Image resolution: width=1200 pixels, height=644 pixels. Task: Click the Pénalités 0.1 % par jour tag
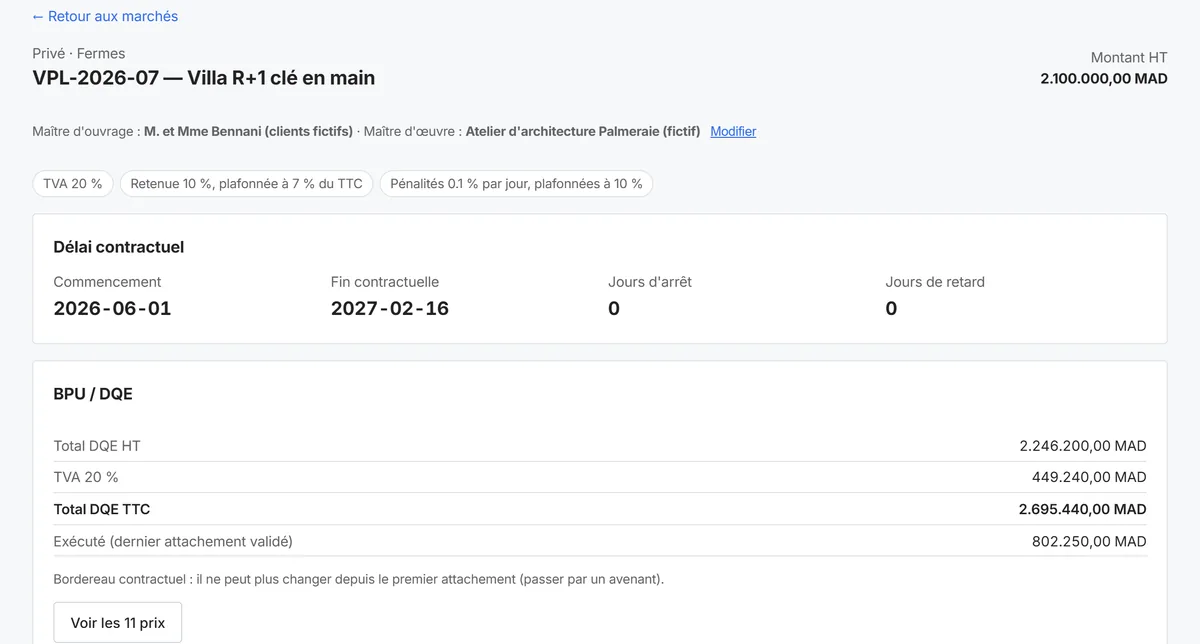tap(516, 184)
